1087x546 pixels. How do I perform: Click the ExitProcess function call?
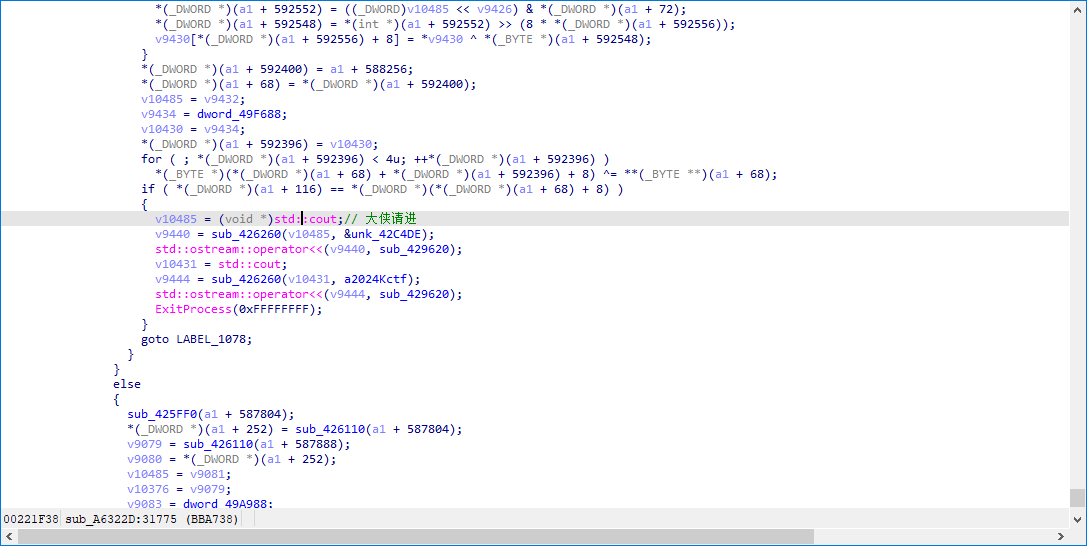coord(193,309)
